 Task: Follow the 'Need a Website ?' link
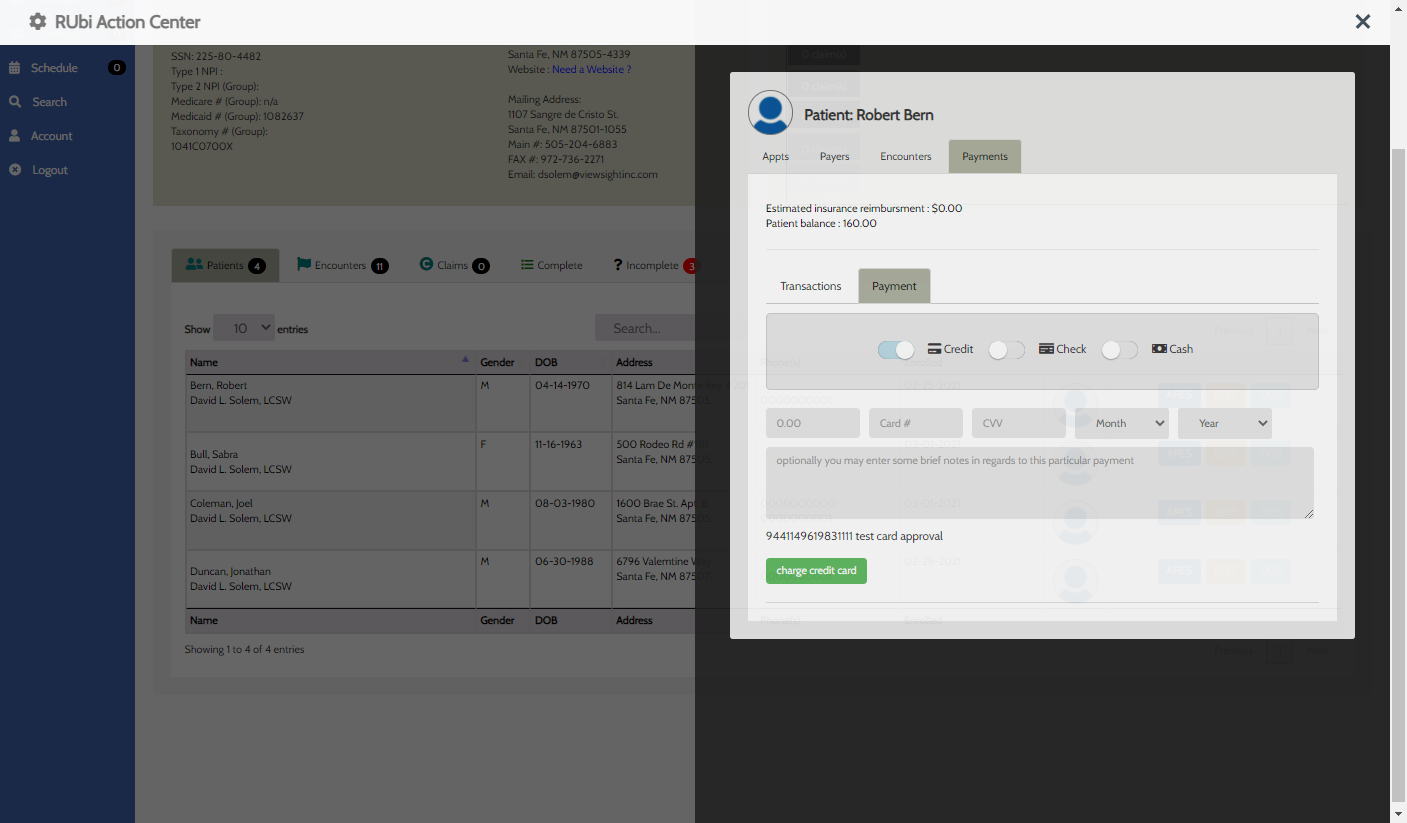591,70
